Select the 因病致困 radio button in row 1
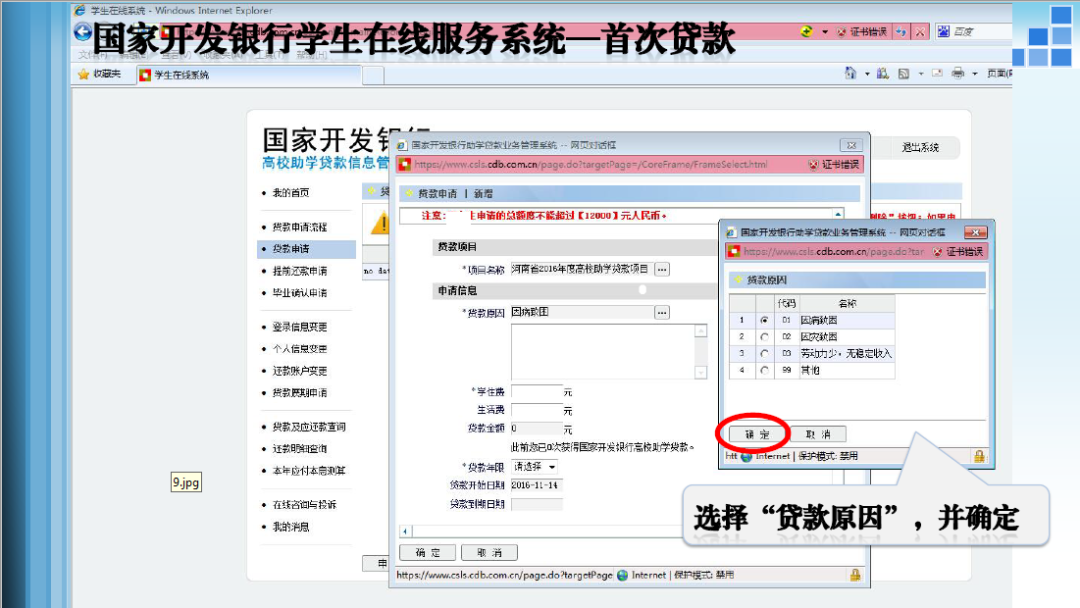Image resolution: width=1080 pixels, height=608 pixels. pos(764,320)
